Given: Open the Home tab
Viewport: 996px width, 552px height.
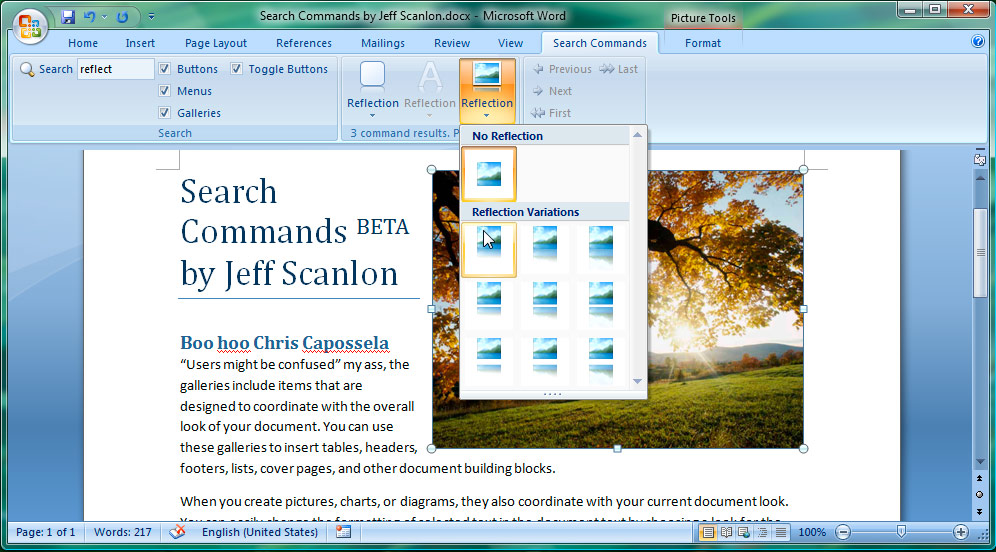Looking at the screenshot, I should click(x=83, y=43).
